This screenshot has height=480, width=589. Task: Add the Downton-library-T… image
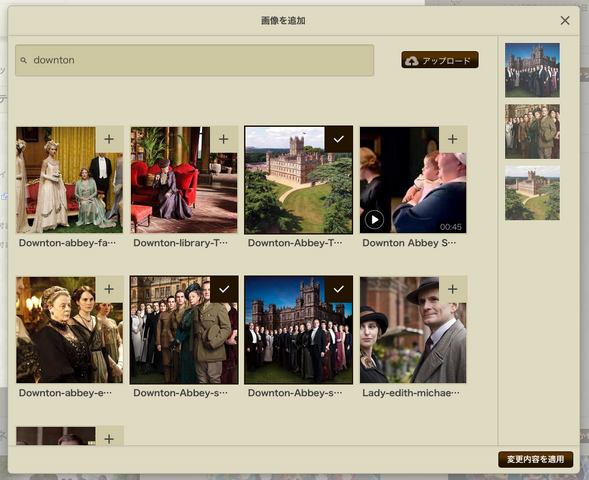(224, 139)
